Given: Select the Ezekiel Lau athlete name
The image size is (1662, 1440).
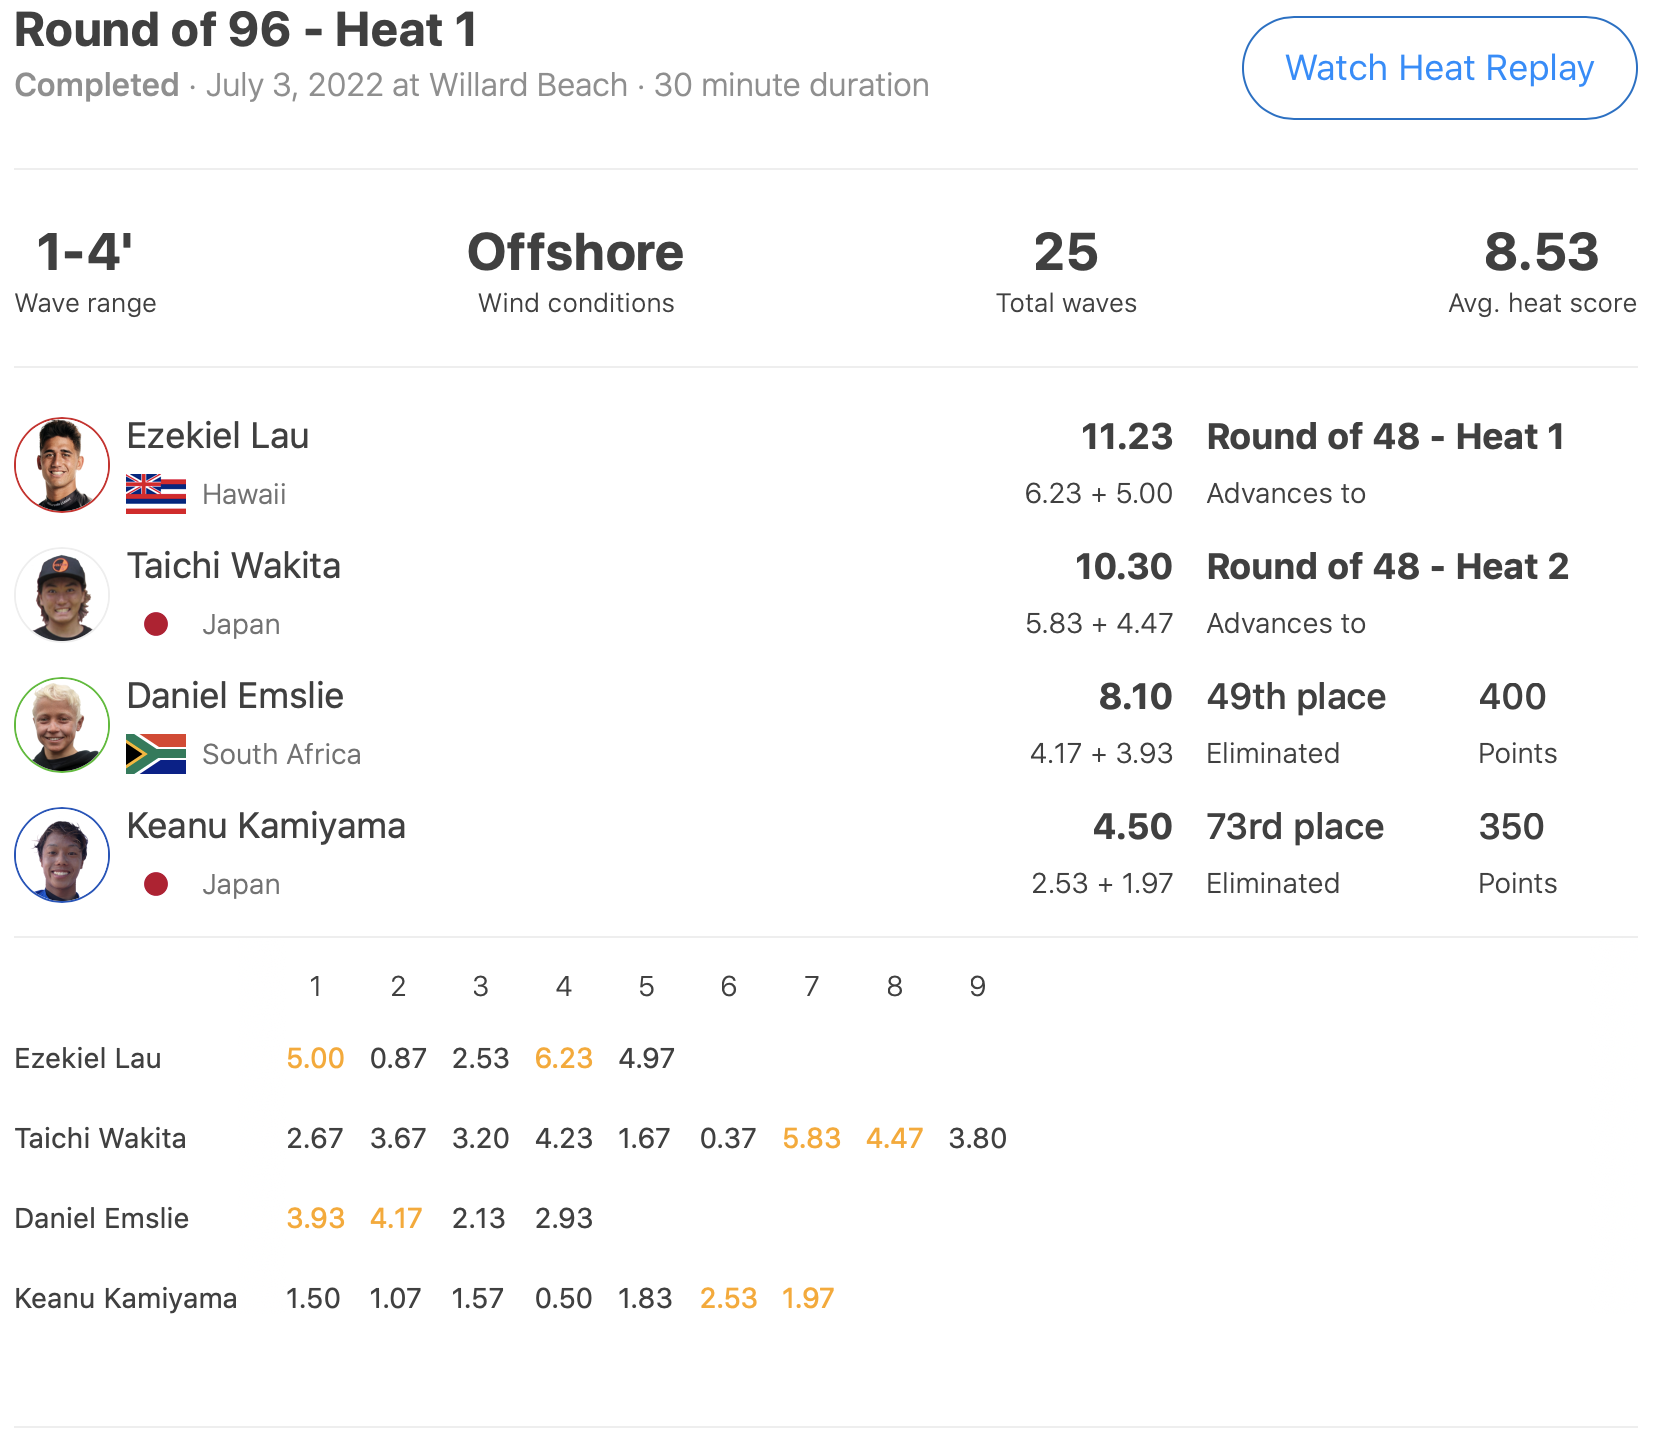Looking at the screenshot, I should 218,436.
